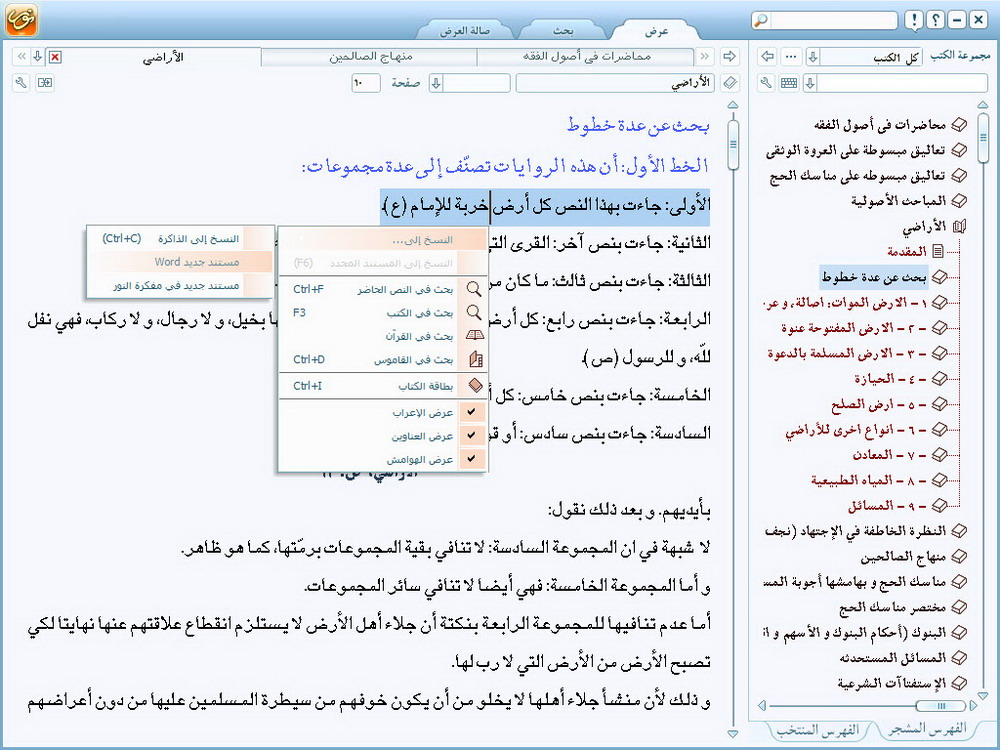Click the Noor application logo icon
The height and width of the screenshot is (750, 1000).
point(21,19)
